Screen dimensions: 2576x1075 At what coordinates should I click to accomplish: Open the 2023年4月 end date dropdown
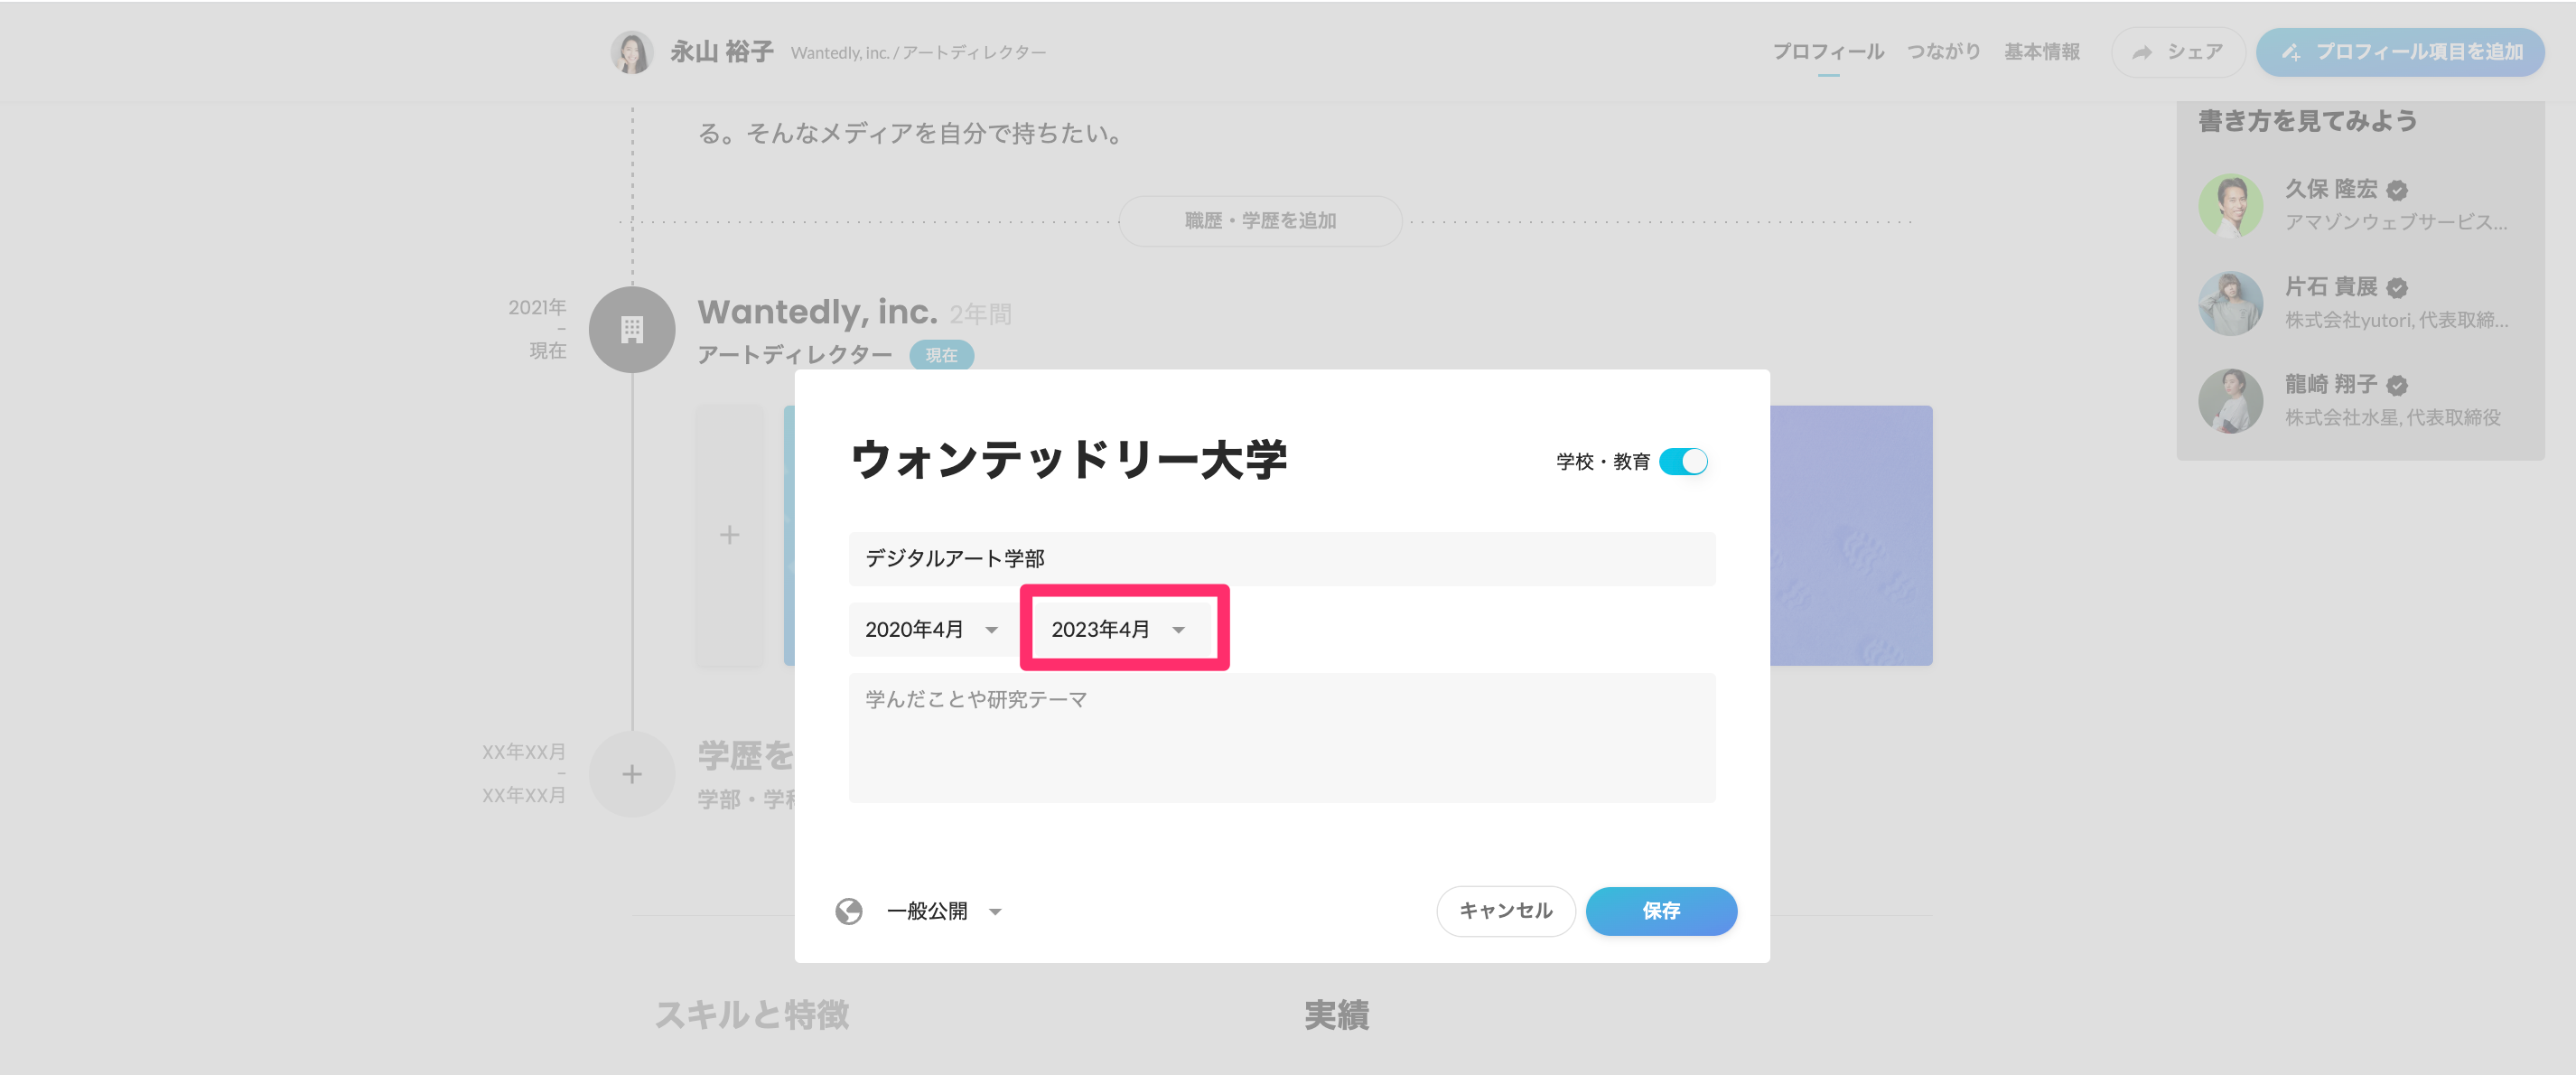(x=1122, y=629)
